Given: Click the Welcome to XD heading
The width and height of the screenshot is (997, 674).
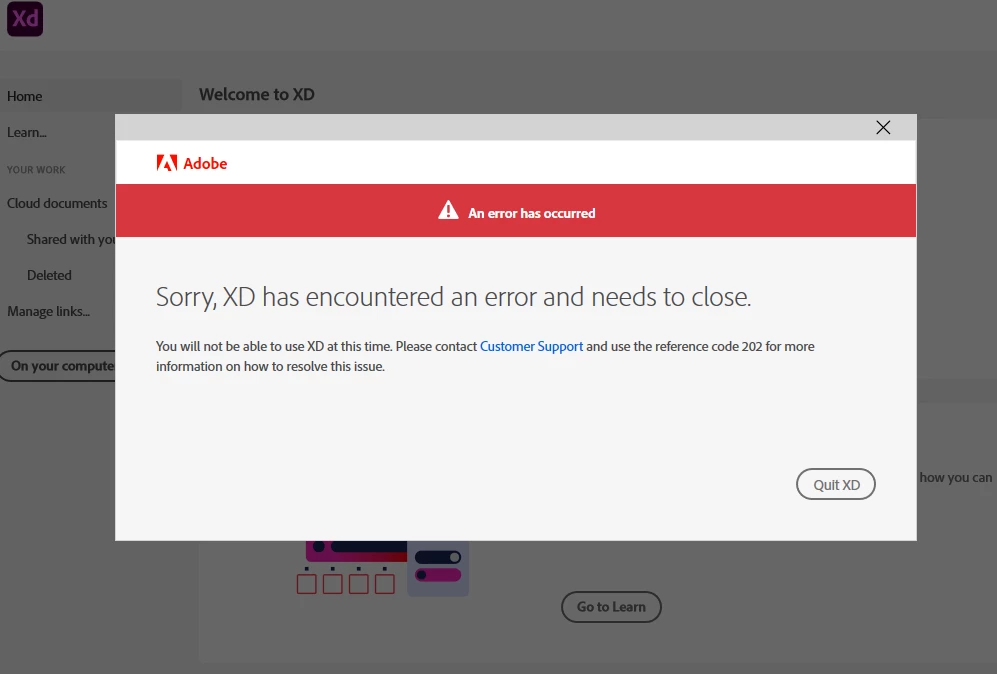Looking at the screenshot, I should 257,95.
